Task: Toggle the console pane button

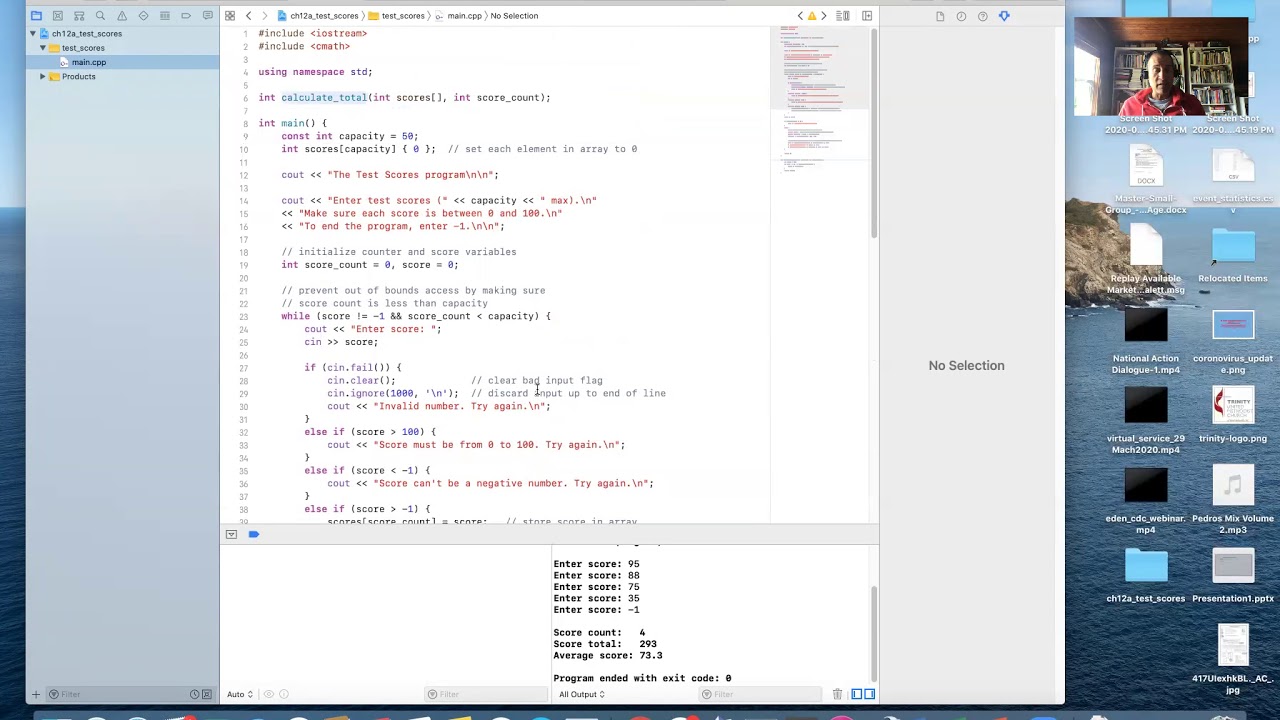Action: coord(870,694)
